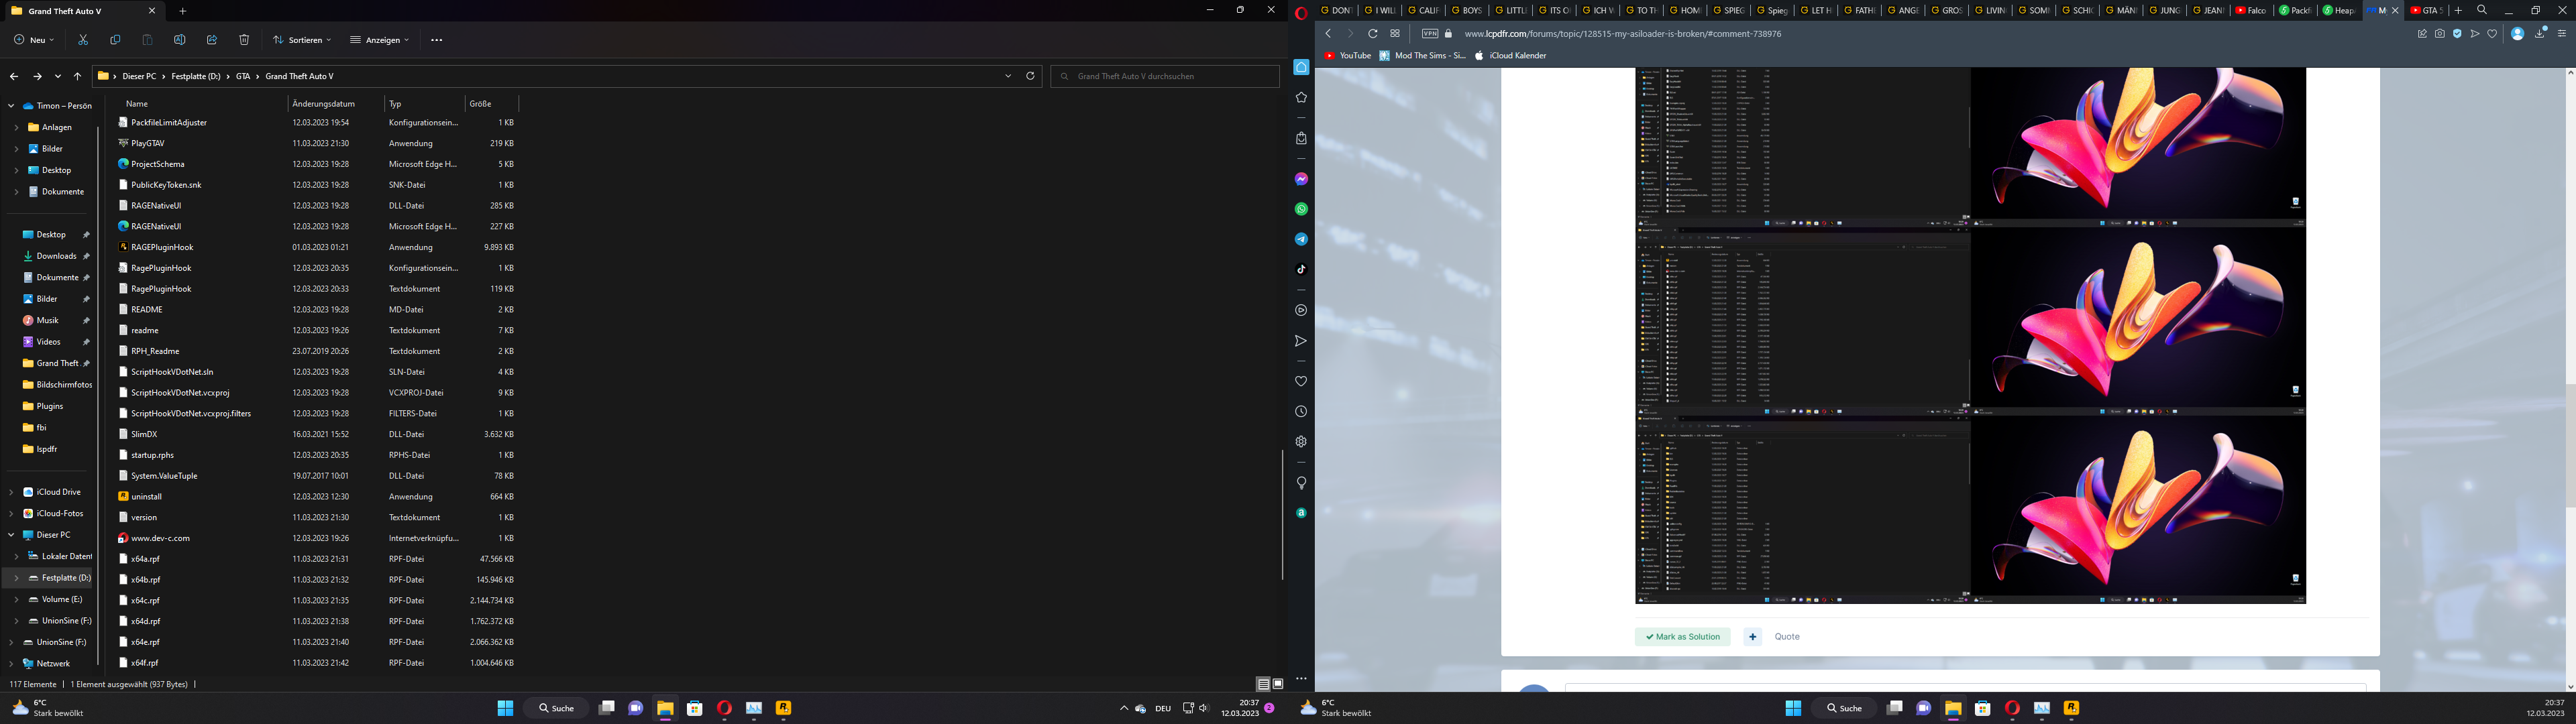Open the Anzeigen view dropdown
This screenshot has height=724, width=2576.
point(380,40)
